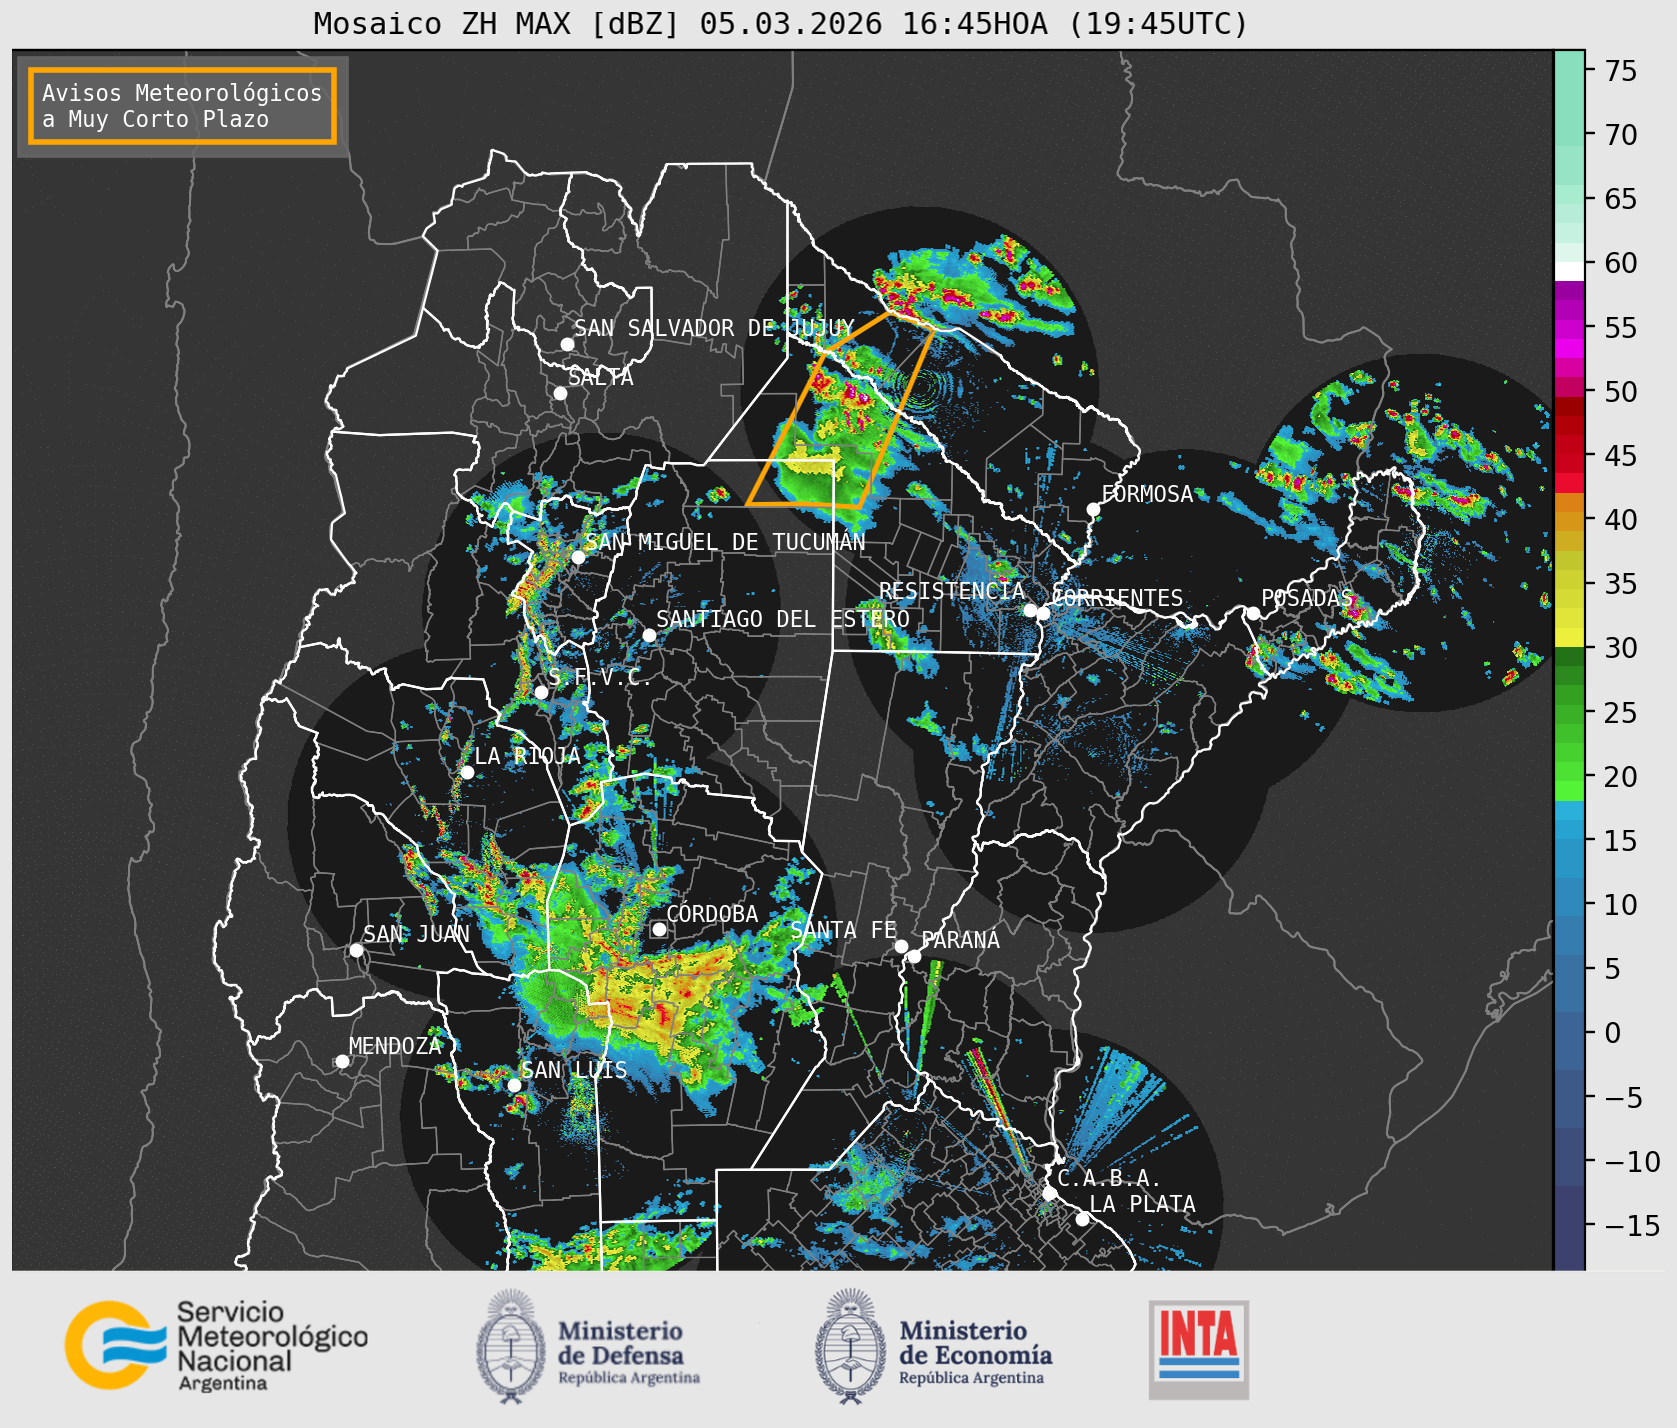The image size is (1677, 1428).
Task: Click the white 60 dBZ color band
Action: click(1570, 271)
